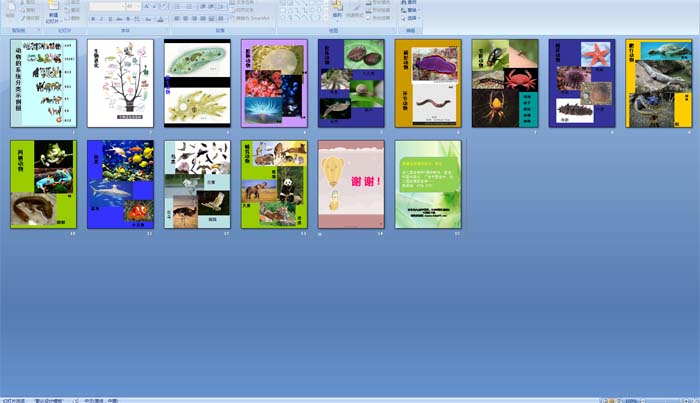Select slide 3 with the paramecium and amoeba
Screen dimensions: 700x403
(197, 83)
